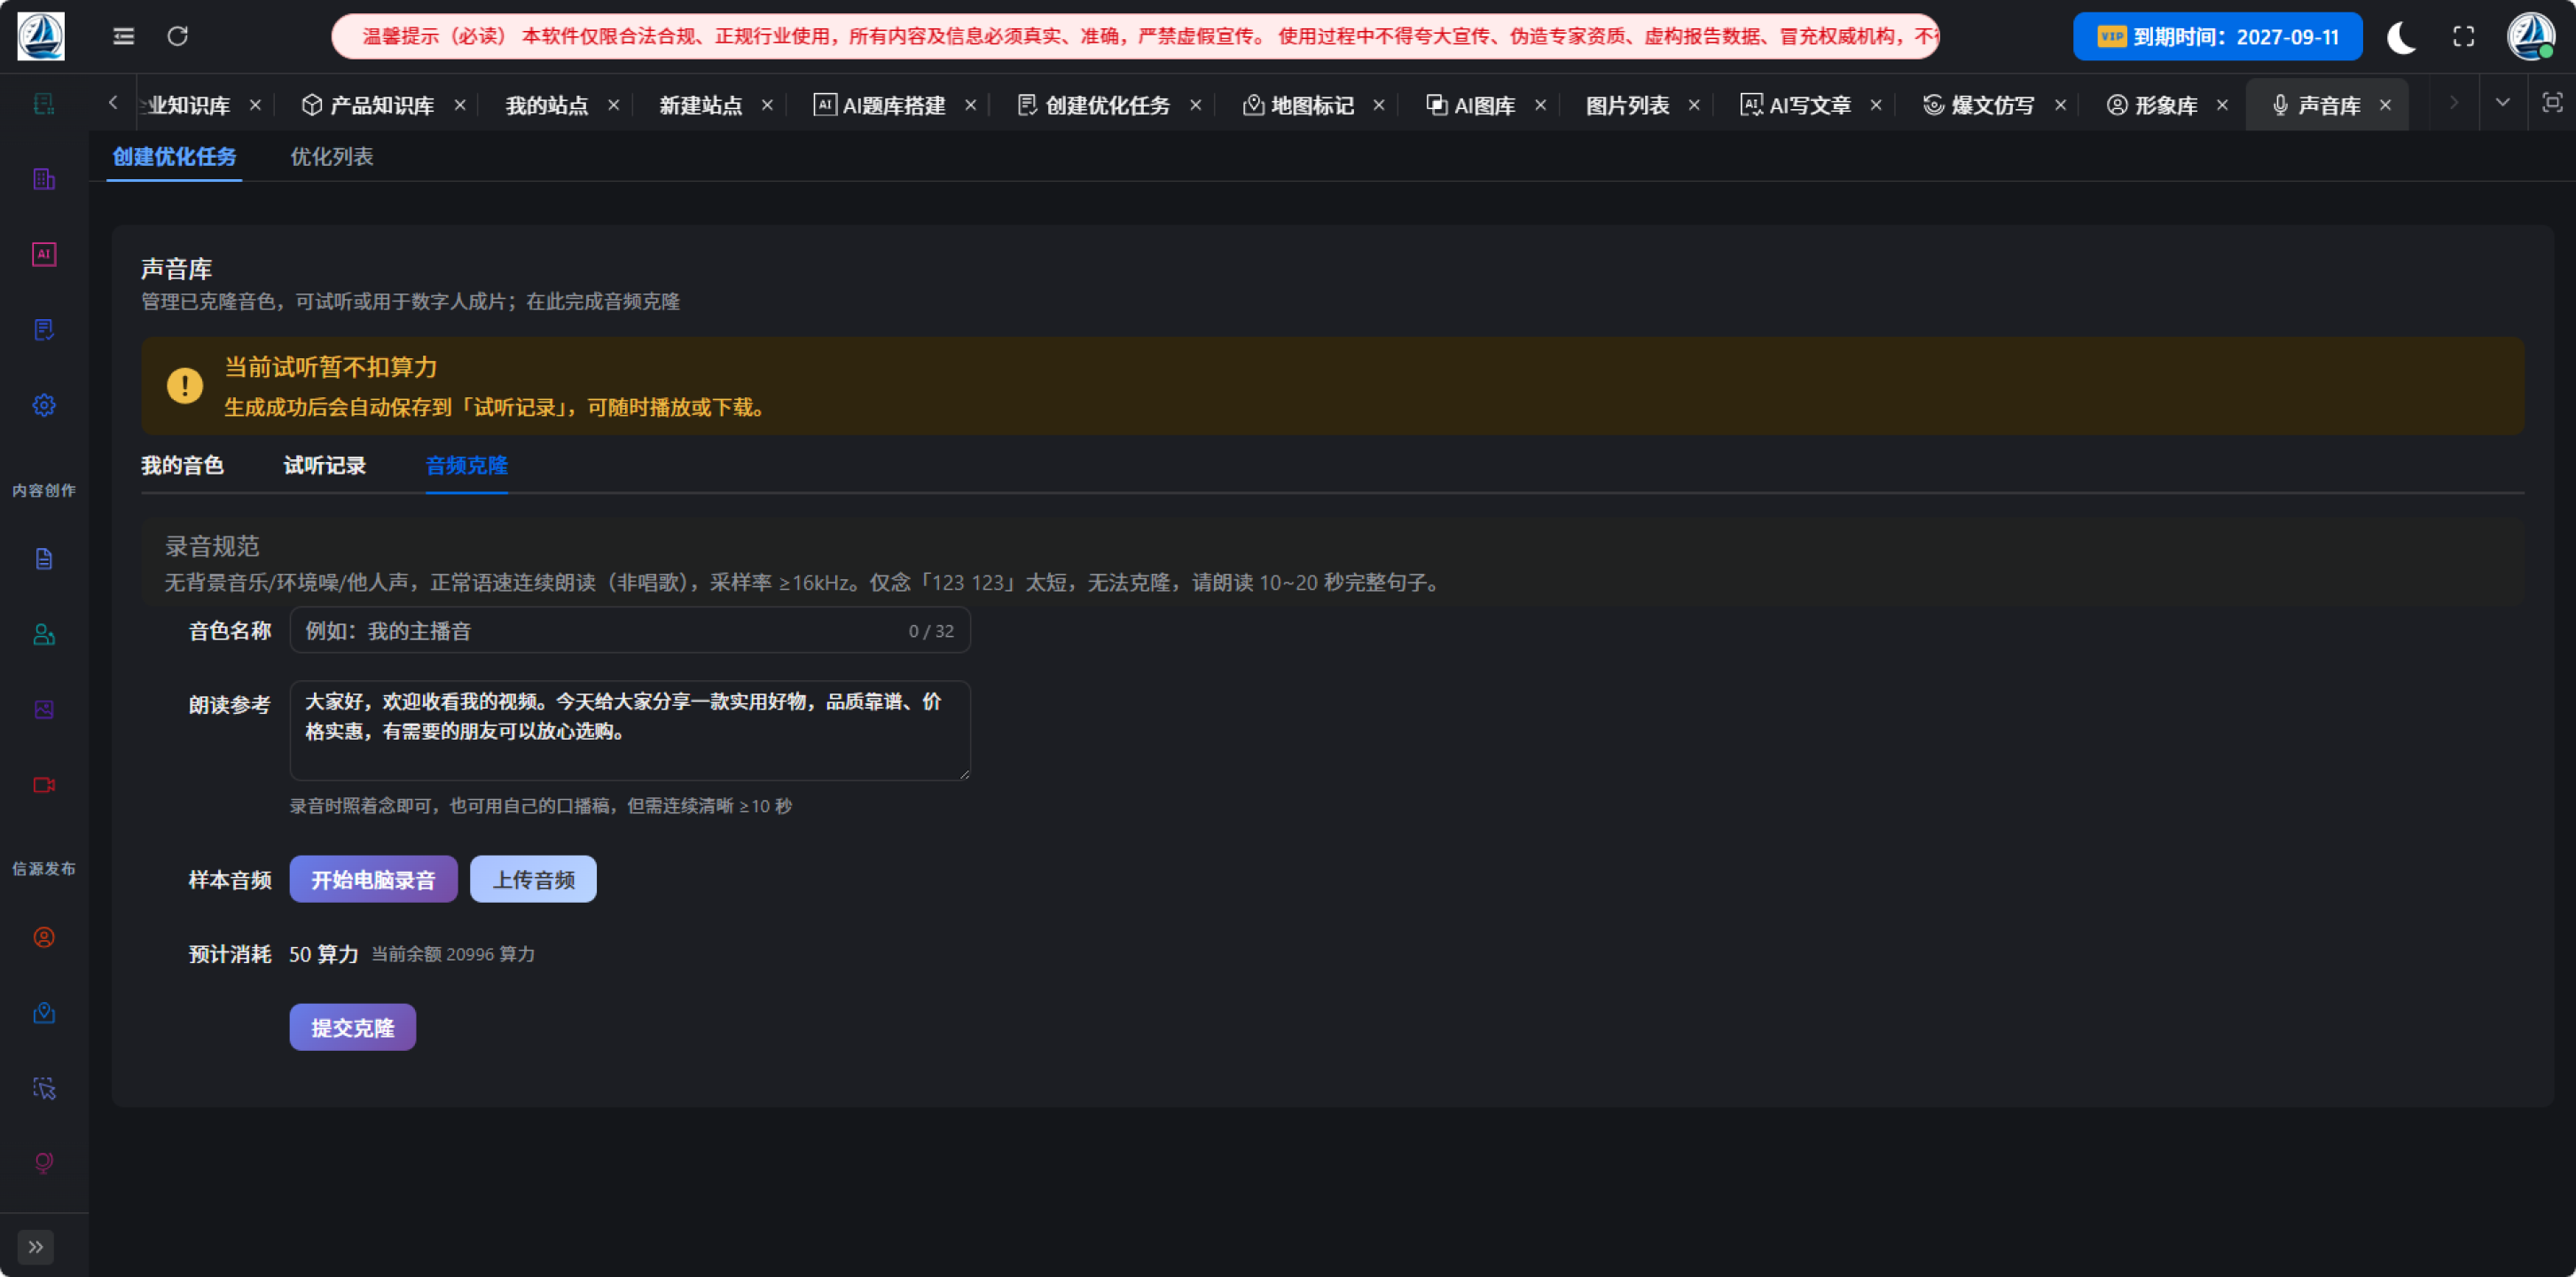Screen dimensions: 2576x1277
Task: Open the blue document icon under 内容创作
Action: click(44, 559)
